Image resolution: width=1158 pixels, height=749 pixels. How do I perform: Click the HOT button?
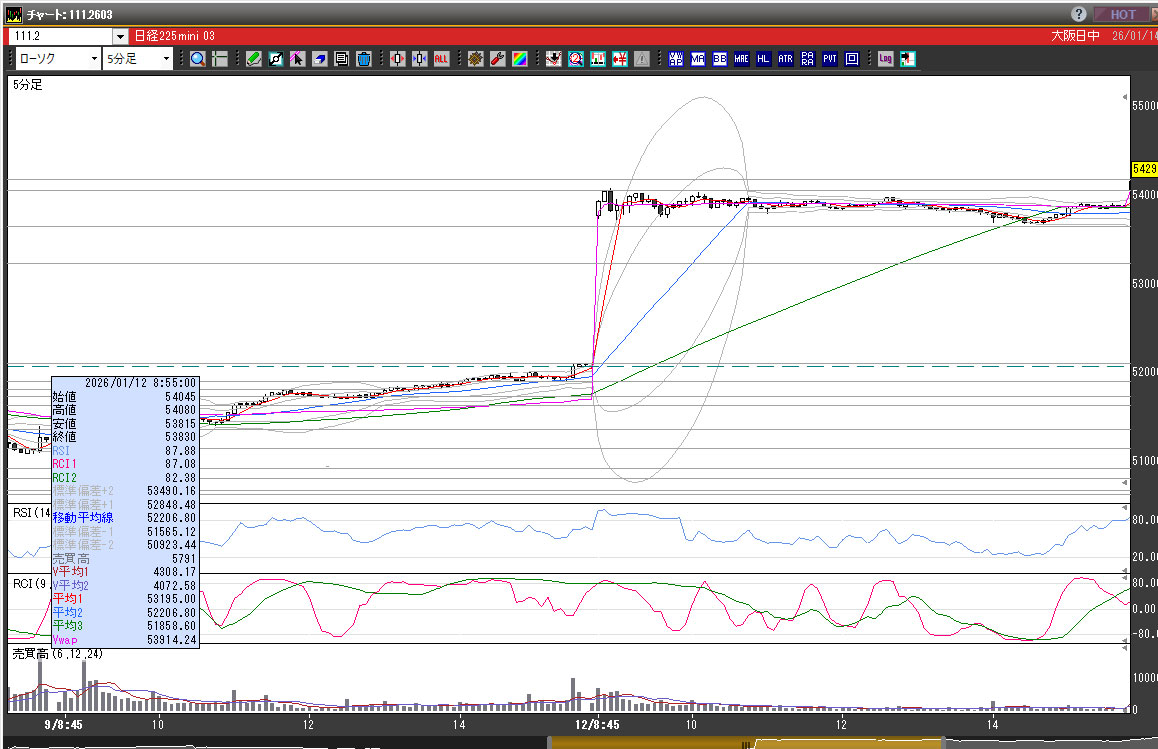[x=1121, y=14]
